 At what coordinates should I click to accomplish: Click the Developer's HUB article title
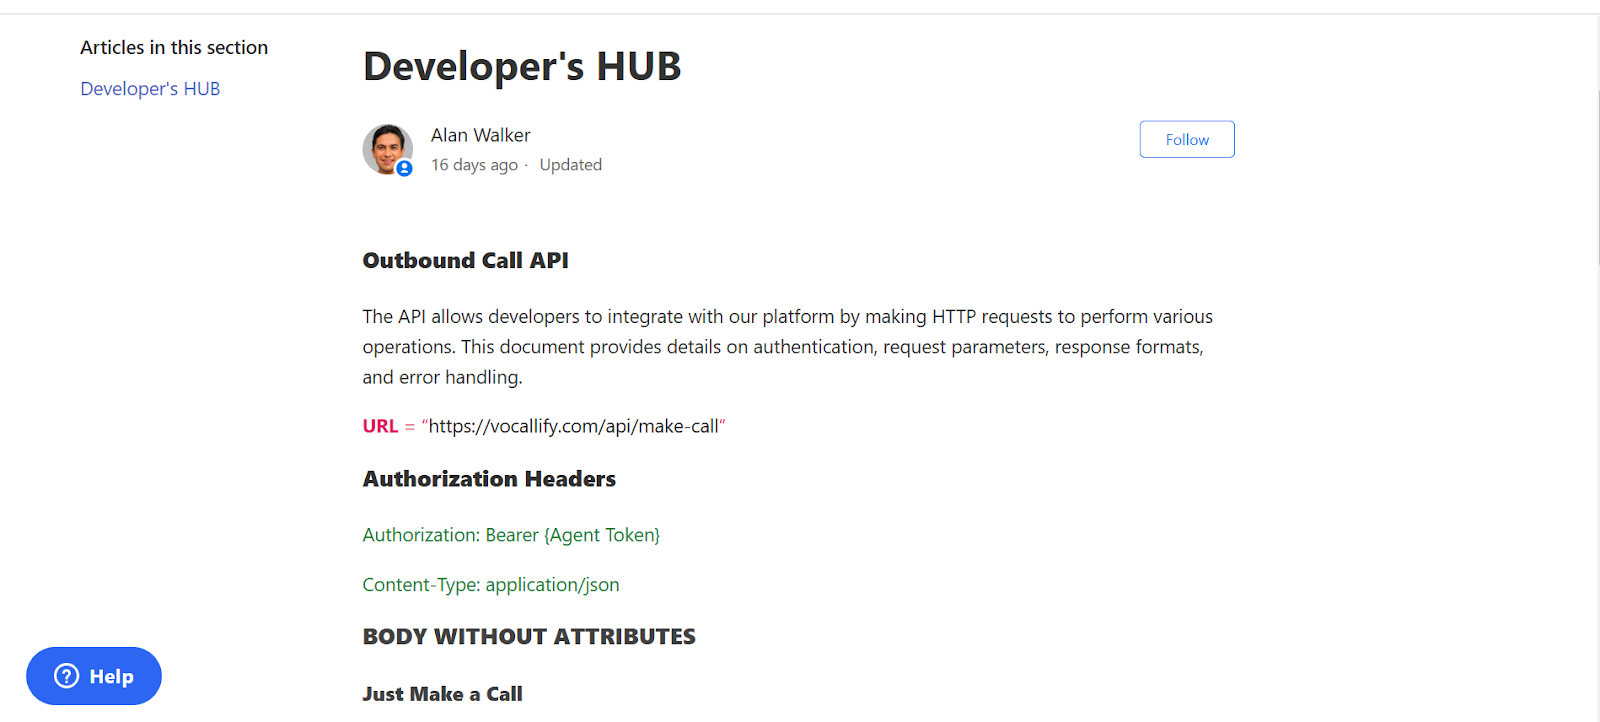click(521, 67)
